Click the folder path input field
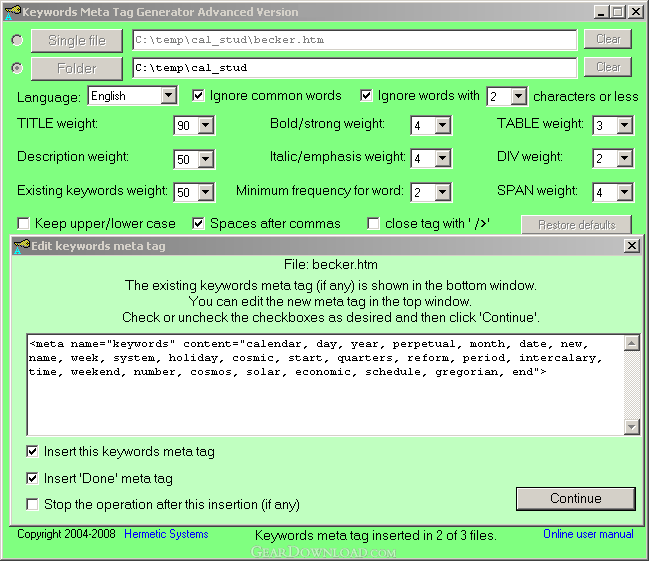The width and height of the screenshot is (649, 561). pyautogui.click(x=355, y=68)
